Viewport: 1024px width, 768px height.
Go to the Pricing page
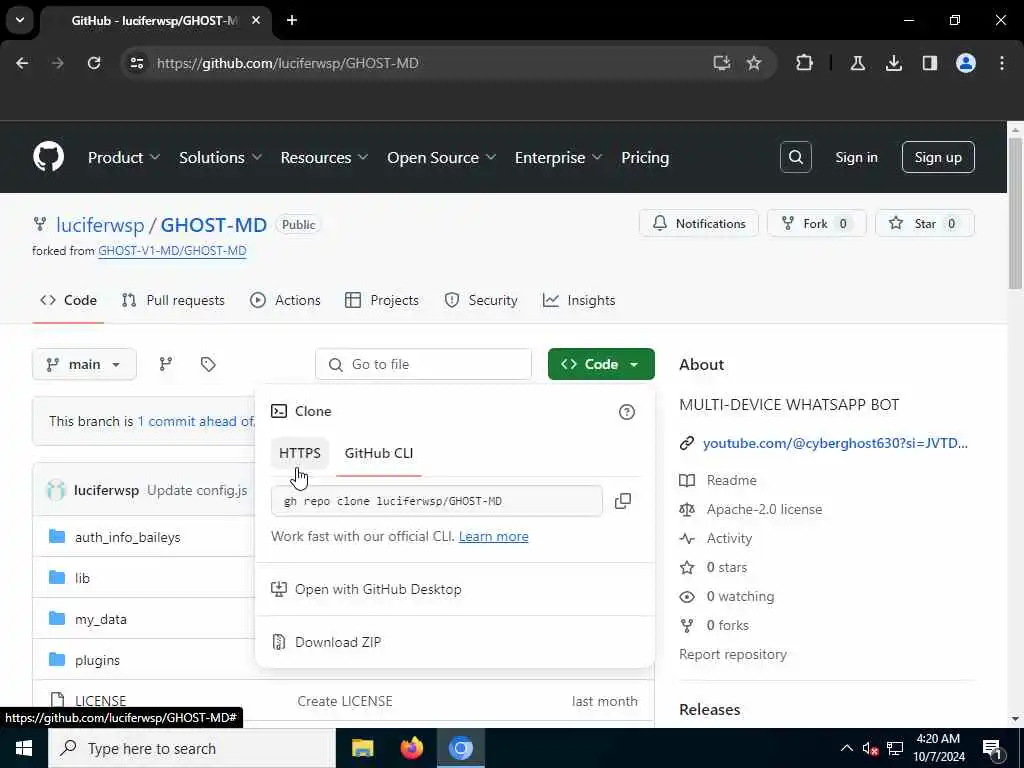645,157
